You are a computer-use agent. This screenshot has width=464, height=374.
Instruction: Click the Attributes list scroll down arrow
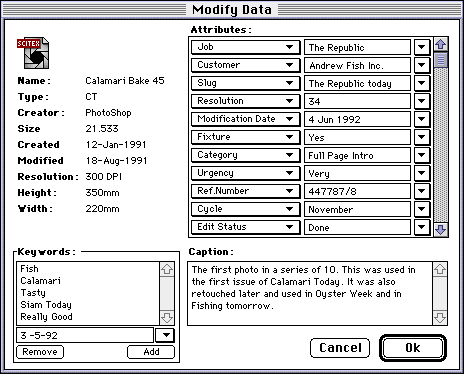(x=441, y=230)
